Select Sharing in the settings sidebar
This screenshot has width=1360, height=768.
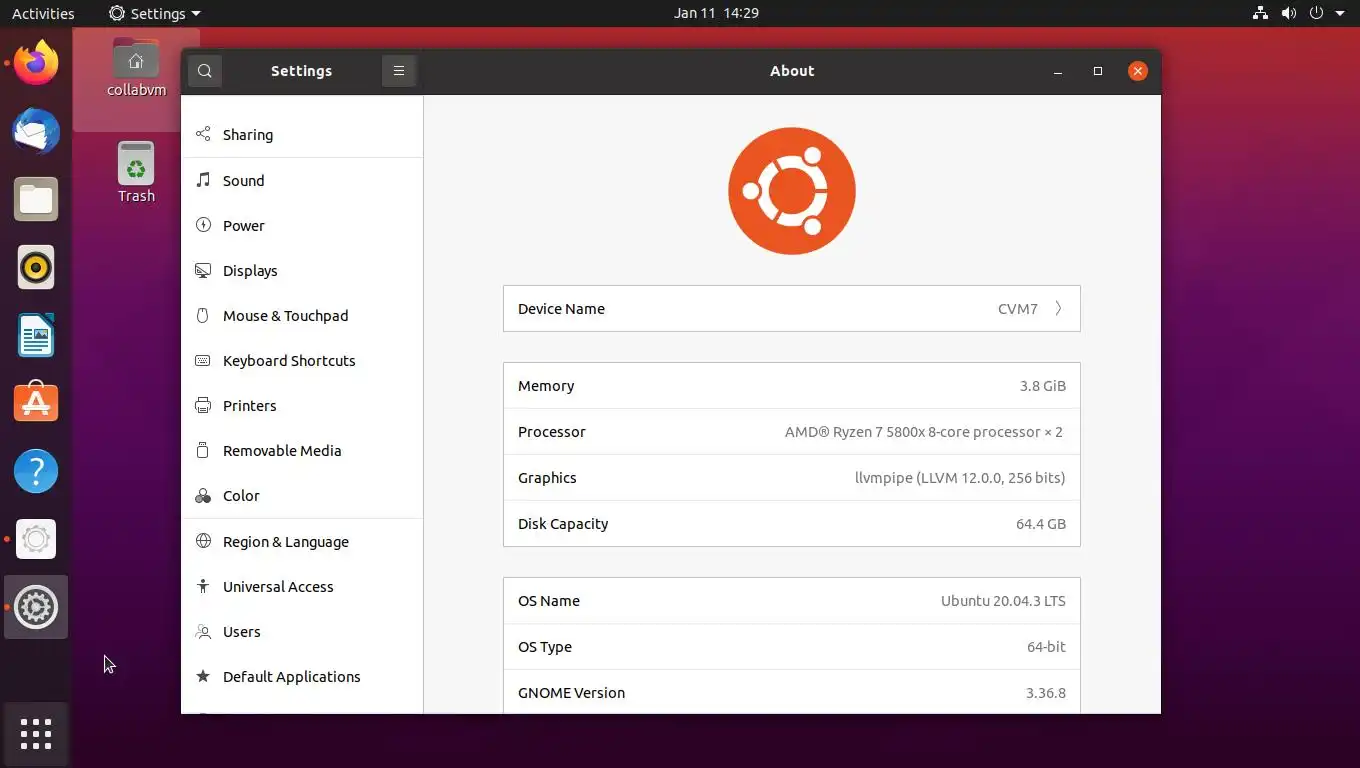302,134
